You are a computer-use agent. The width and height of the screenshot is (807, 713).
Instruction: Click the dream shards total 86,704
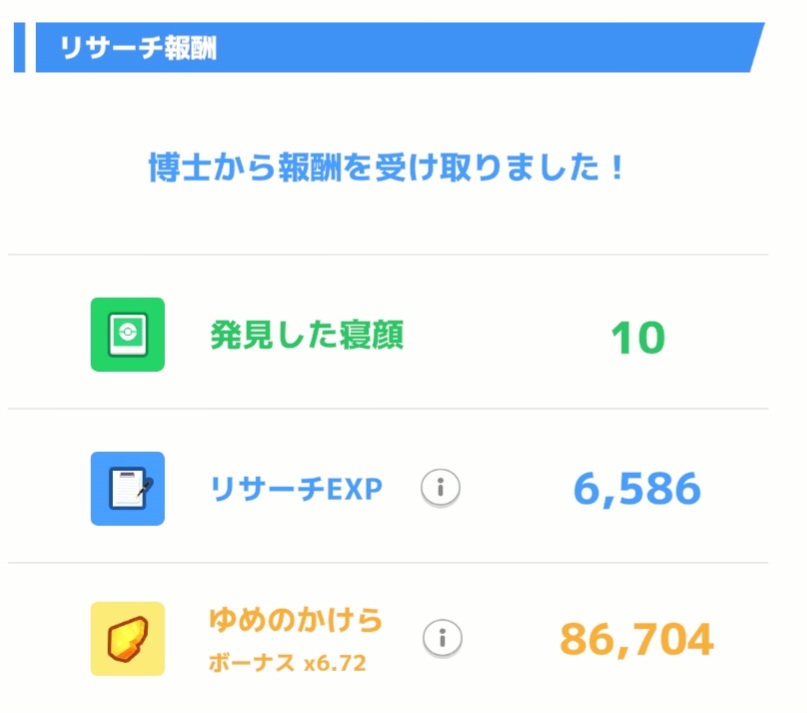637,639
